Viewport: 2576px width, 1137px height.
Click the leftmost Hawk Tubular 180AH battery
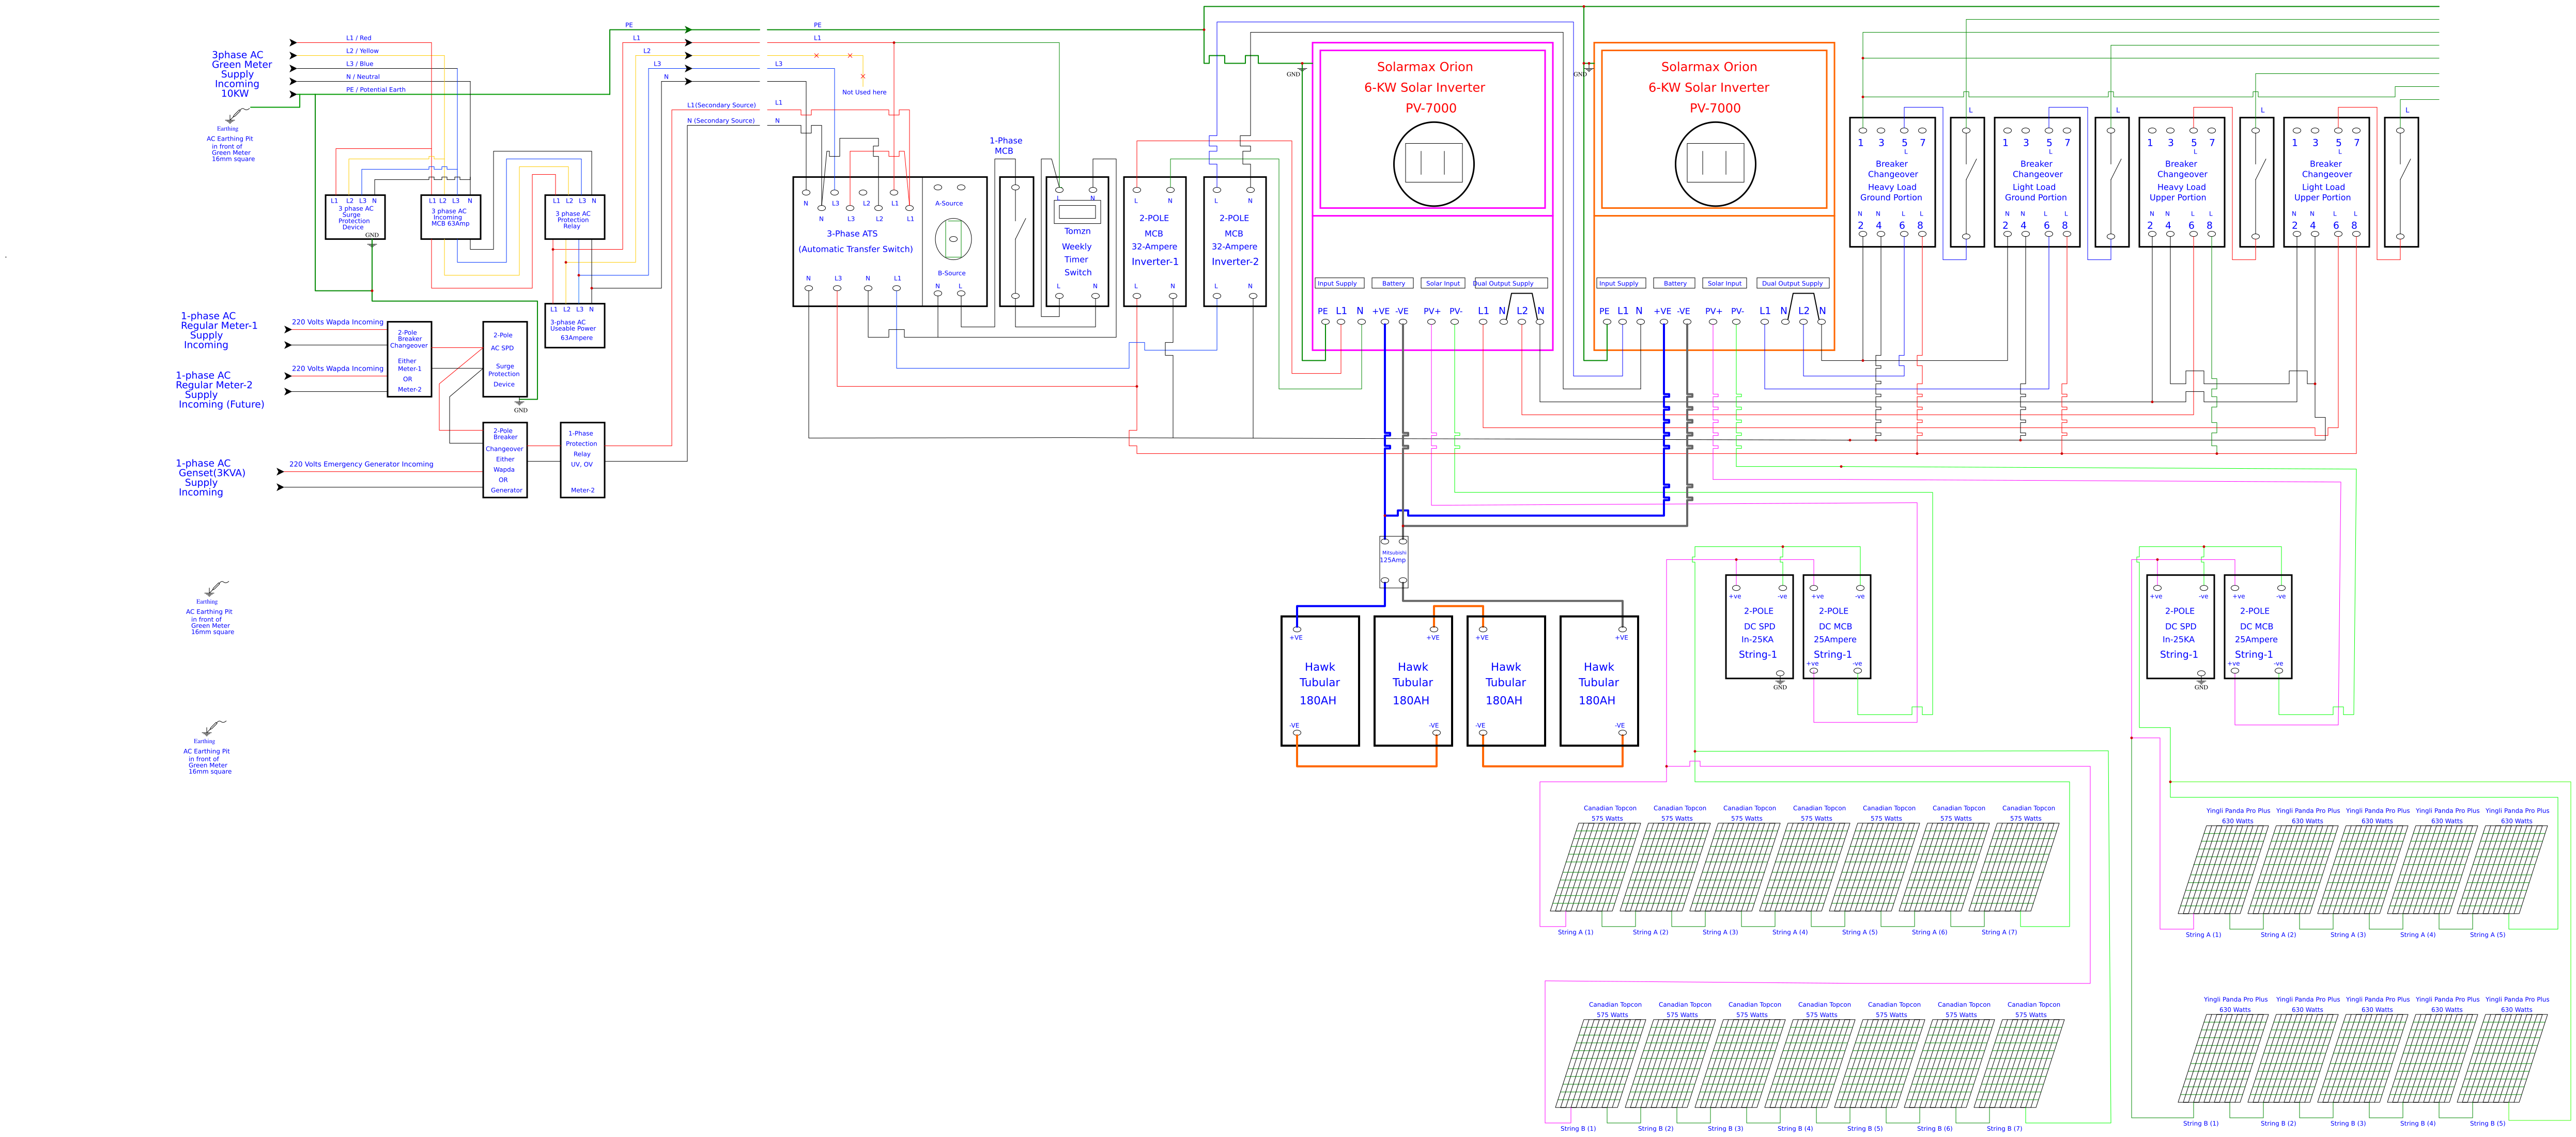click(1319, 682)
